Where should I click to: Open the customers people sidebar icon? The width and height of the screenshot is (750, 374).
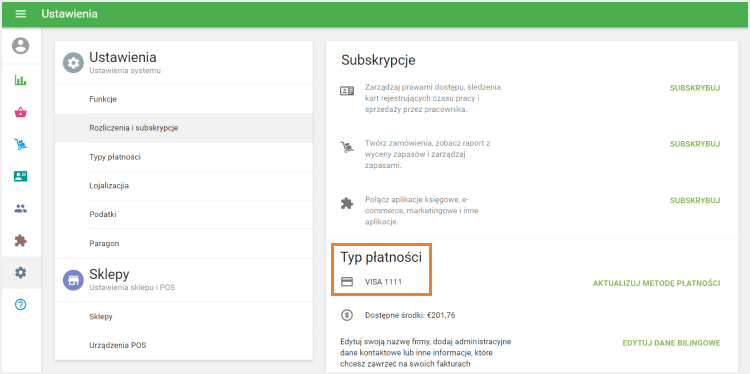point(21,209)
